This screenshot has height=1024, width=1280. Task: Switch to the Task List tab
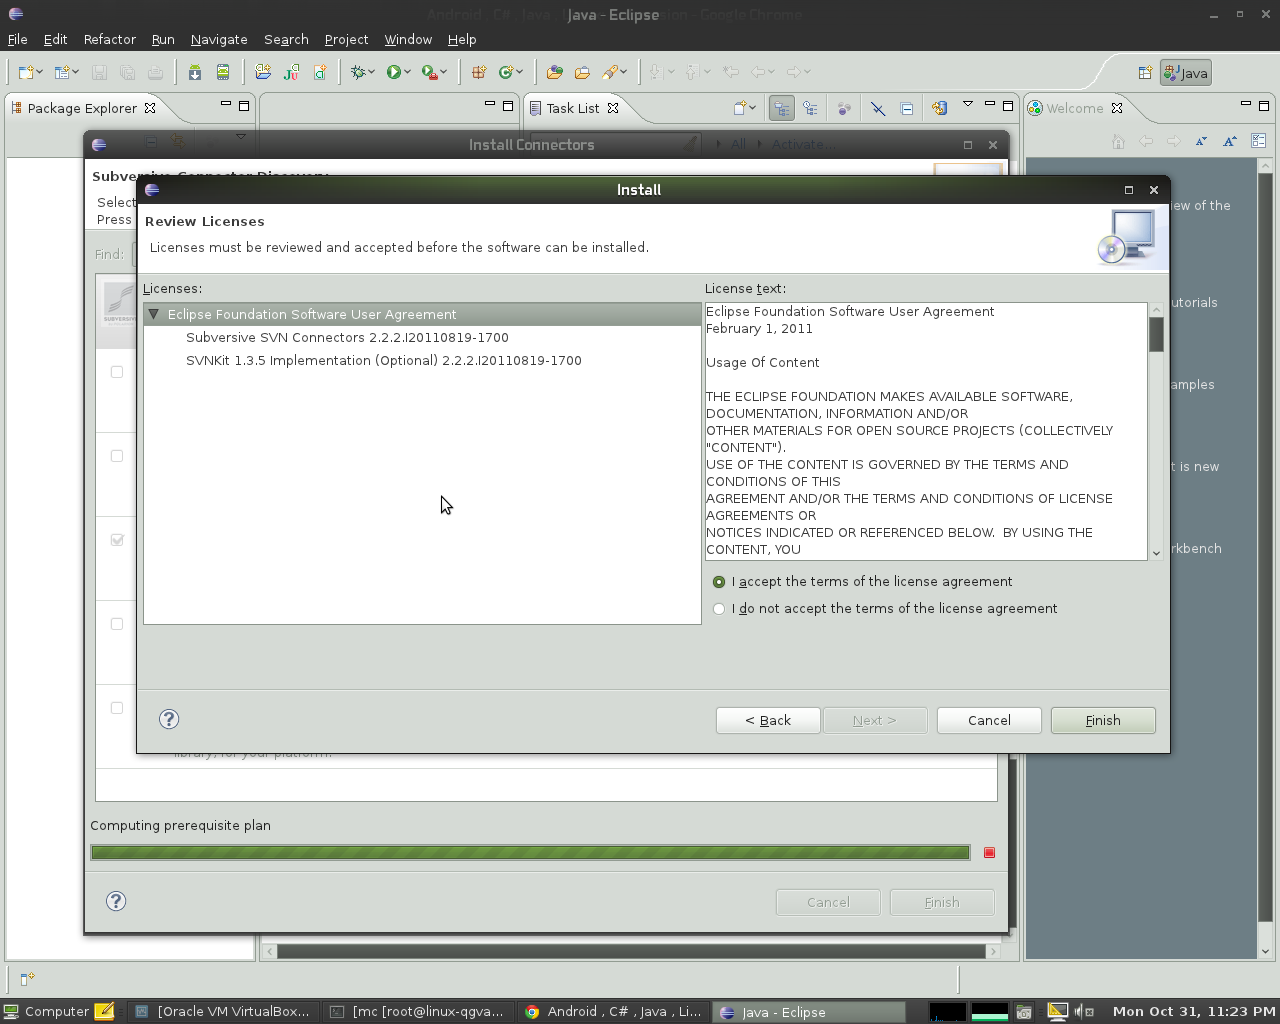coord(573,108)
